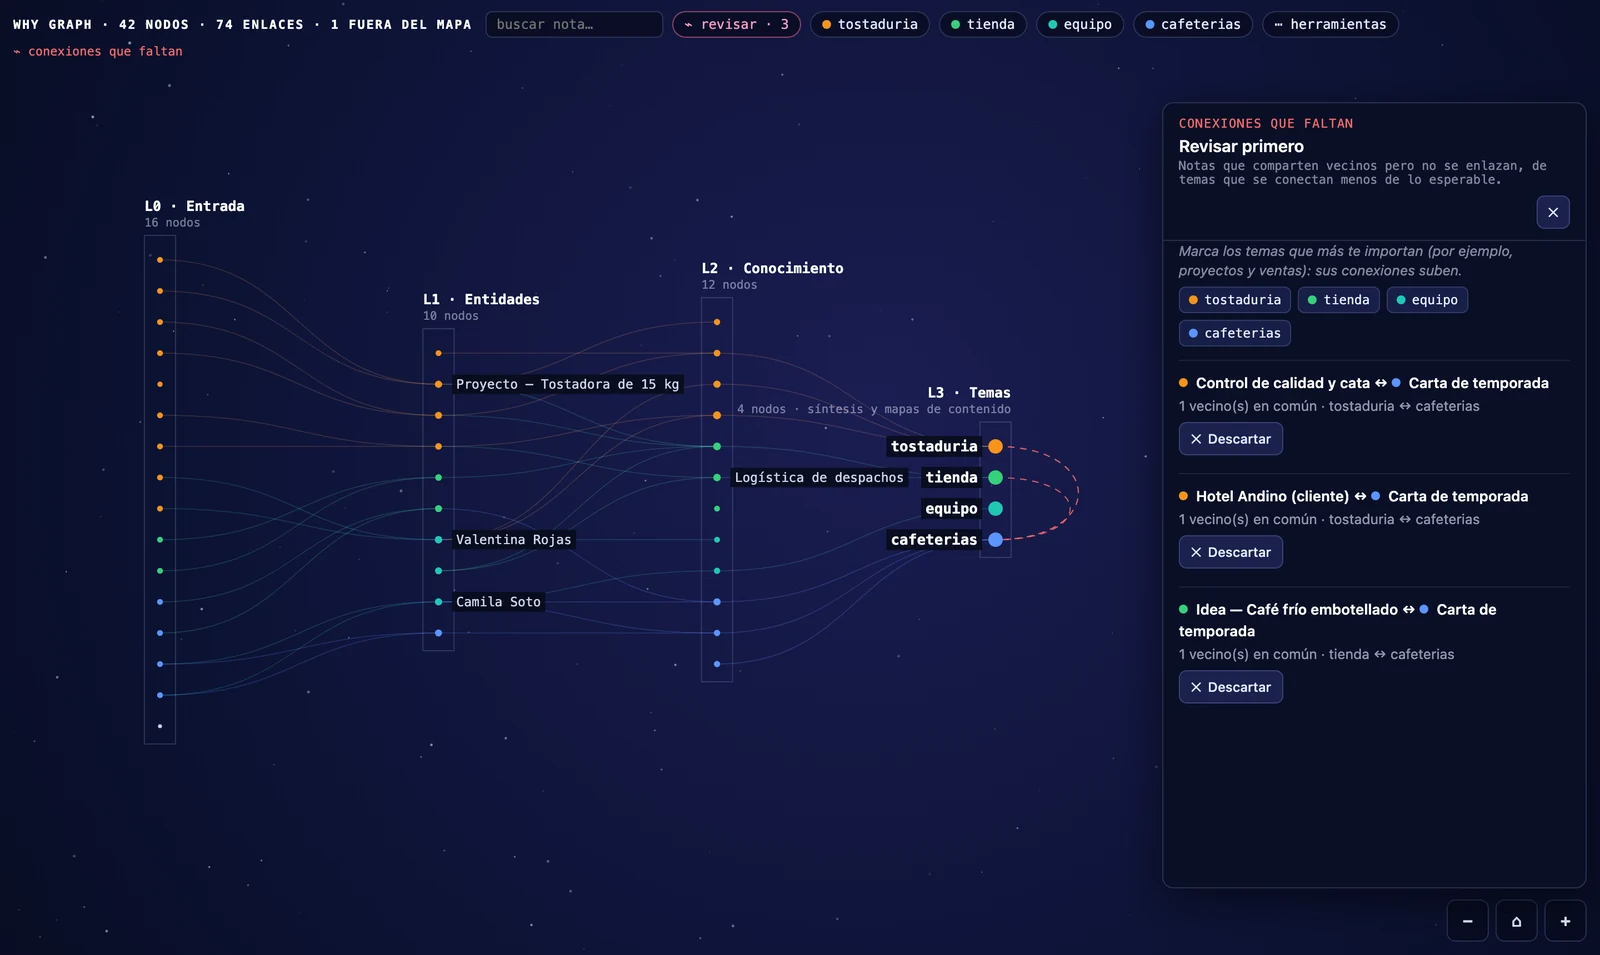This screenshot has height=955, width=1600.
Task: Toggle the tienda filter in top bar
Action: pos(982,24)
